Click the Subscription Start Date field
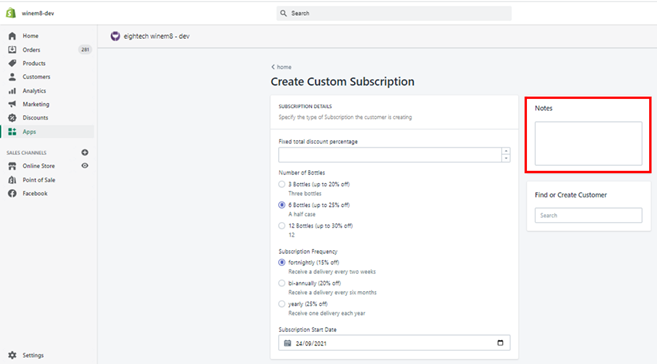Image resolution: width=657 pixels, height=364 pixels. click(x=394, y=343)
